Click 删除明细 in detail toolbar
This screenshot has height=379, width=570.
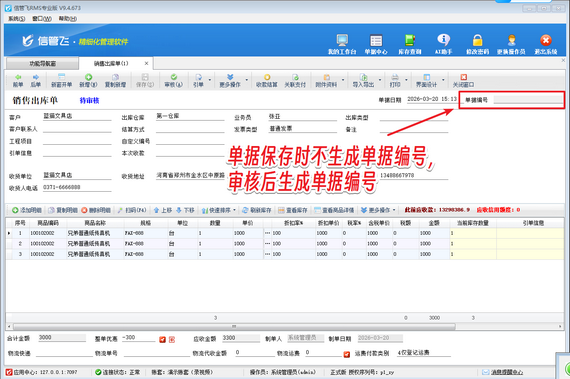point(96,210)
